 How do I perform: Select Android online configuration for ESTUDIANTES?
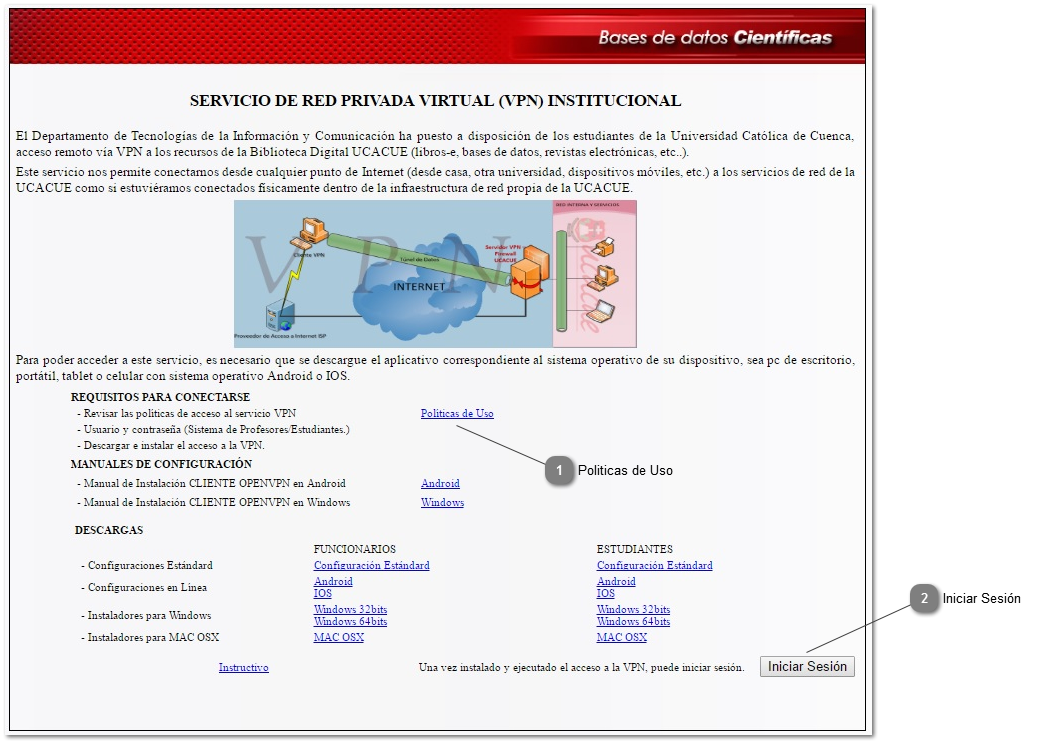coord(616,581)
